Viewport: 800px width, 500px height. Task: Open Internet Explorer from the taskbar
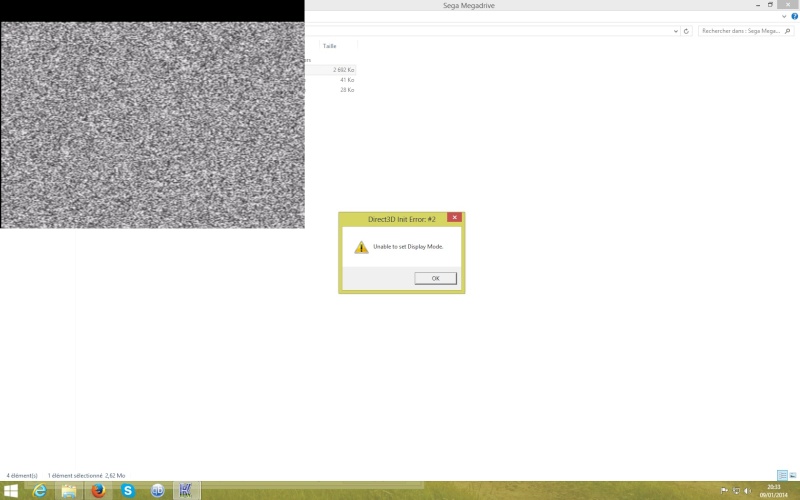pos(39,491)
